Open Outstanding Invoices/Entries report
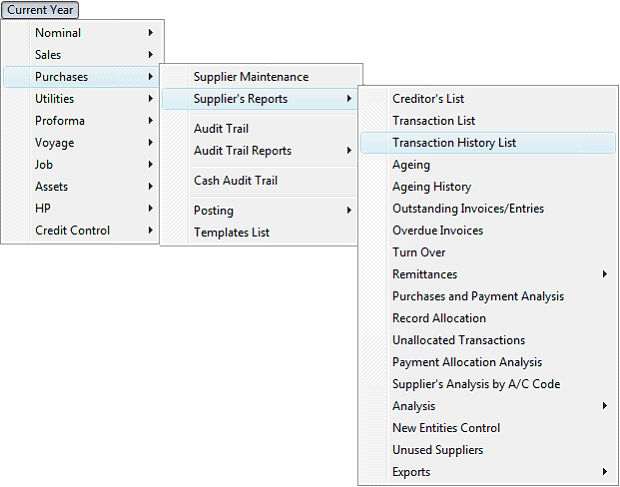 (488, 208)
